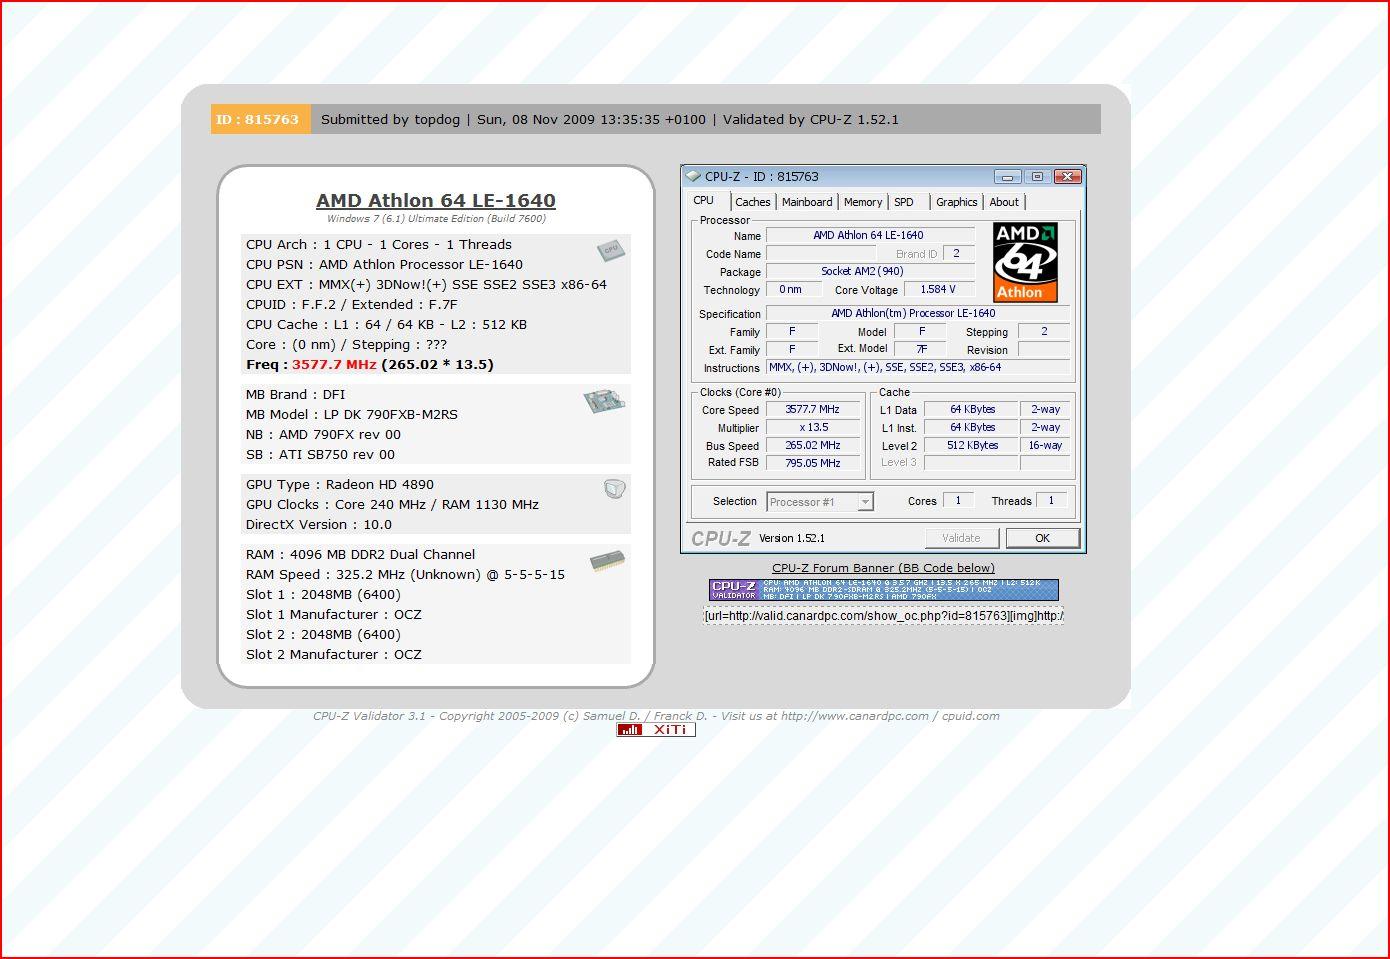The height and width of the screenshot is (959, 1390).
Task: Click the greyed Validate button
Action: pyautogui.click(x=961, y=538)
